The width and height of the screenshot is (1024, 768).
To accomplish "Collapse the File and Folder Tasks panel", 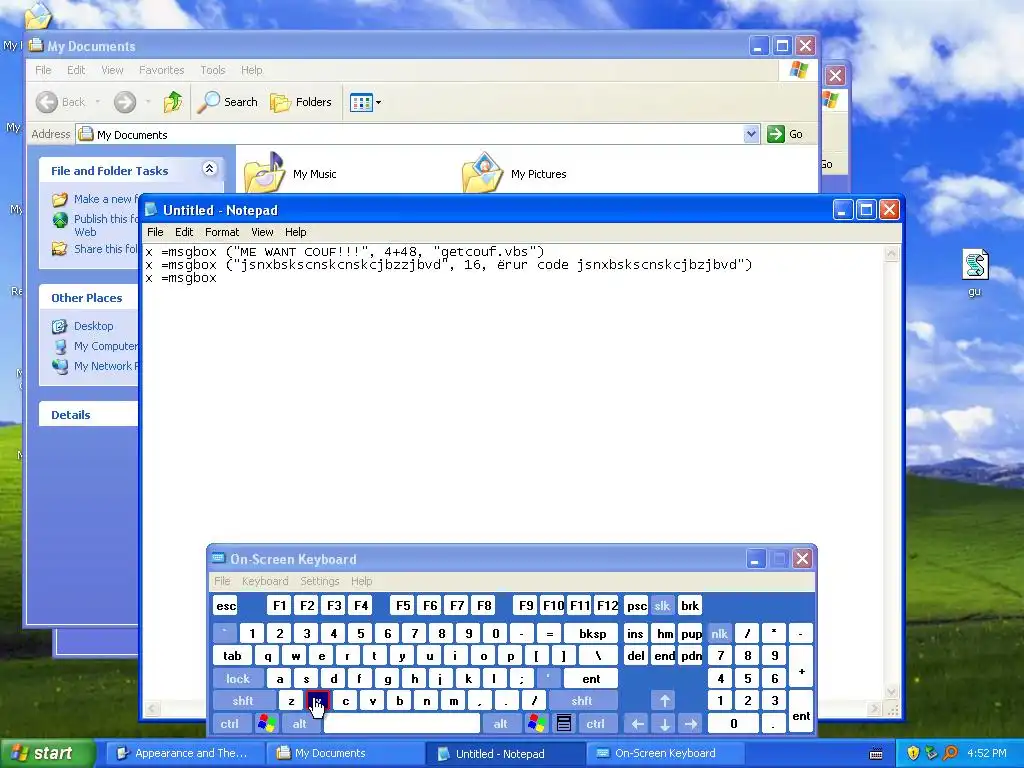I will click(209, 169).
